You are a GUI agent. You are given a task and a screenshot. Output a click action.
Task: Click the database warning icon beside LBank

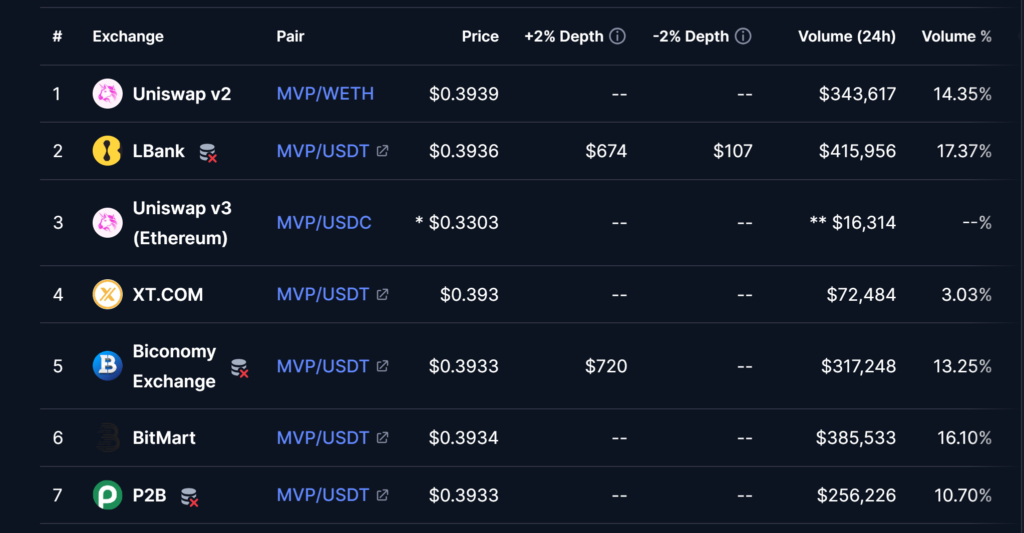[208, 153]
